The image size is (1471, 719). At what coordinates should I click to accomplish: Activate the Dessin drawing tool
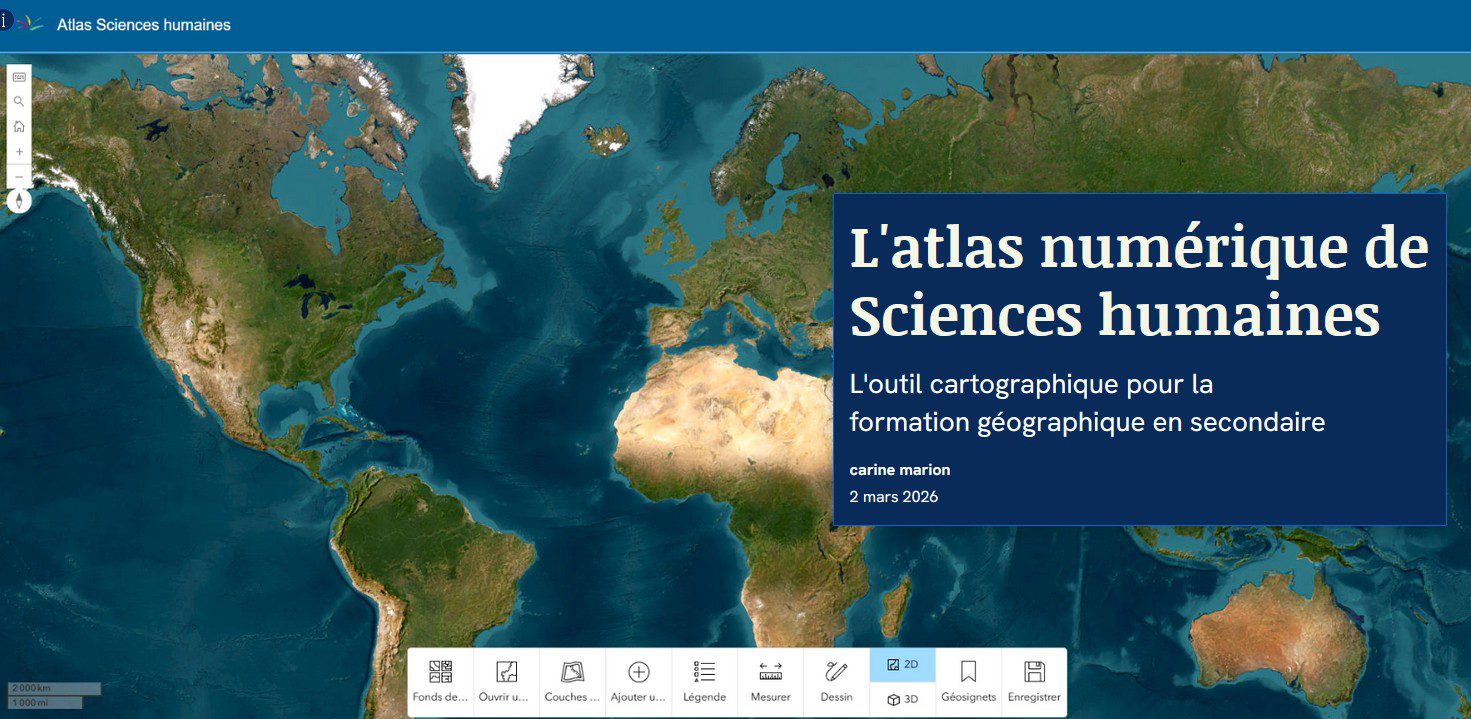[836, 681]
